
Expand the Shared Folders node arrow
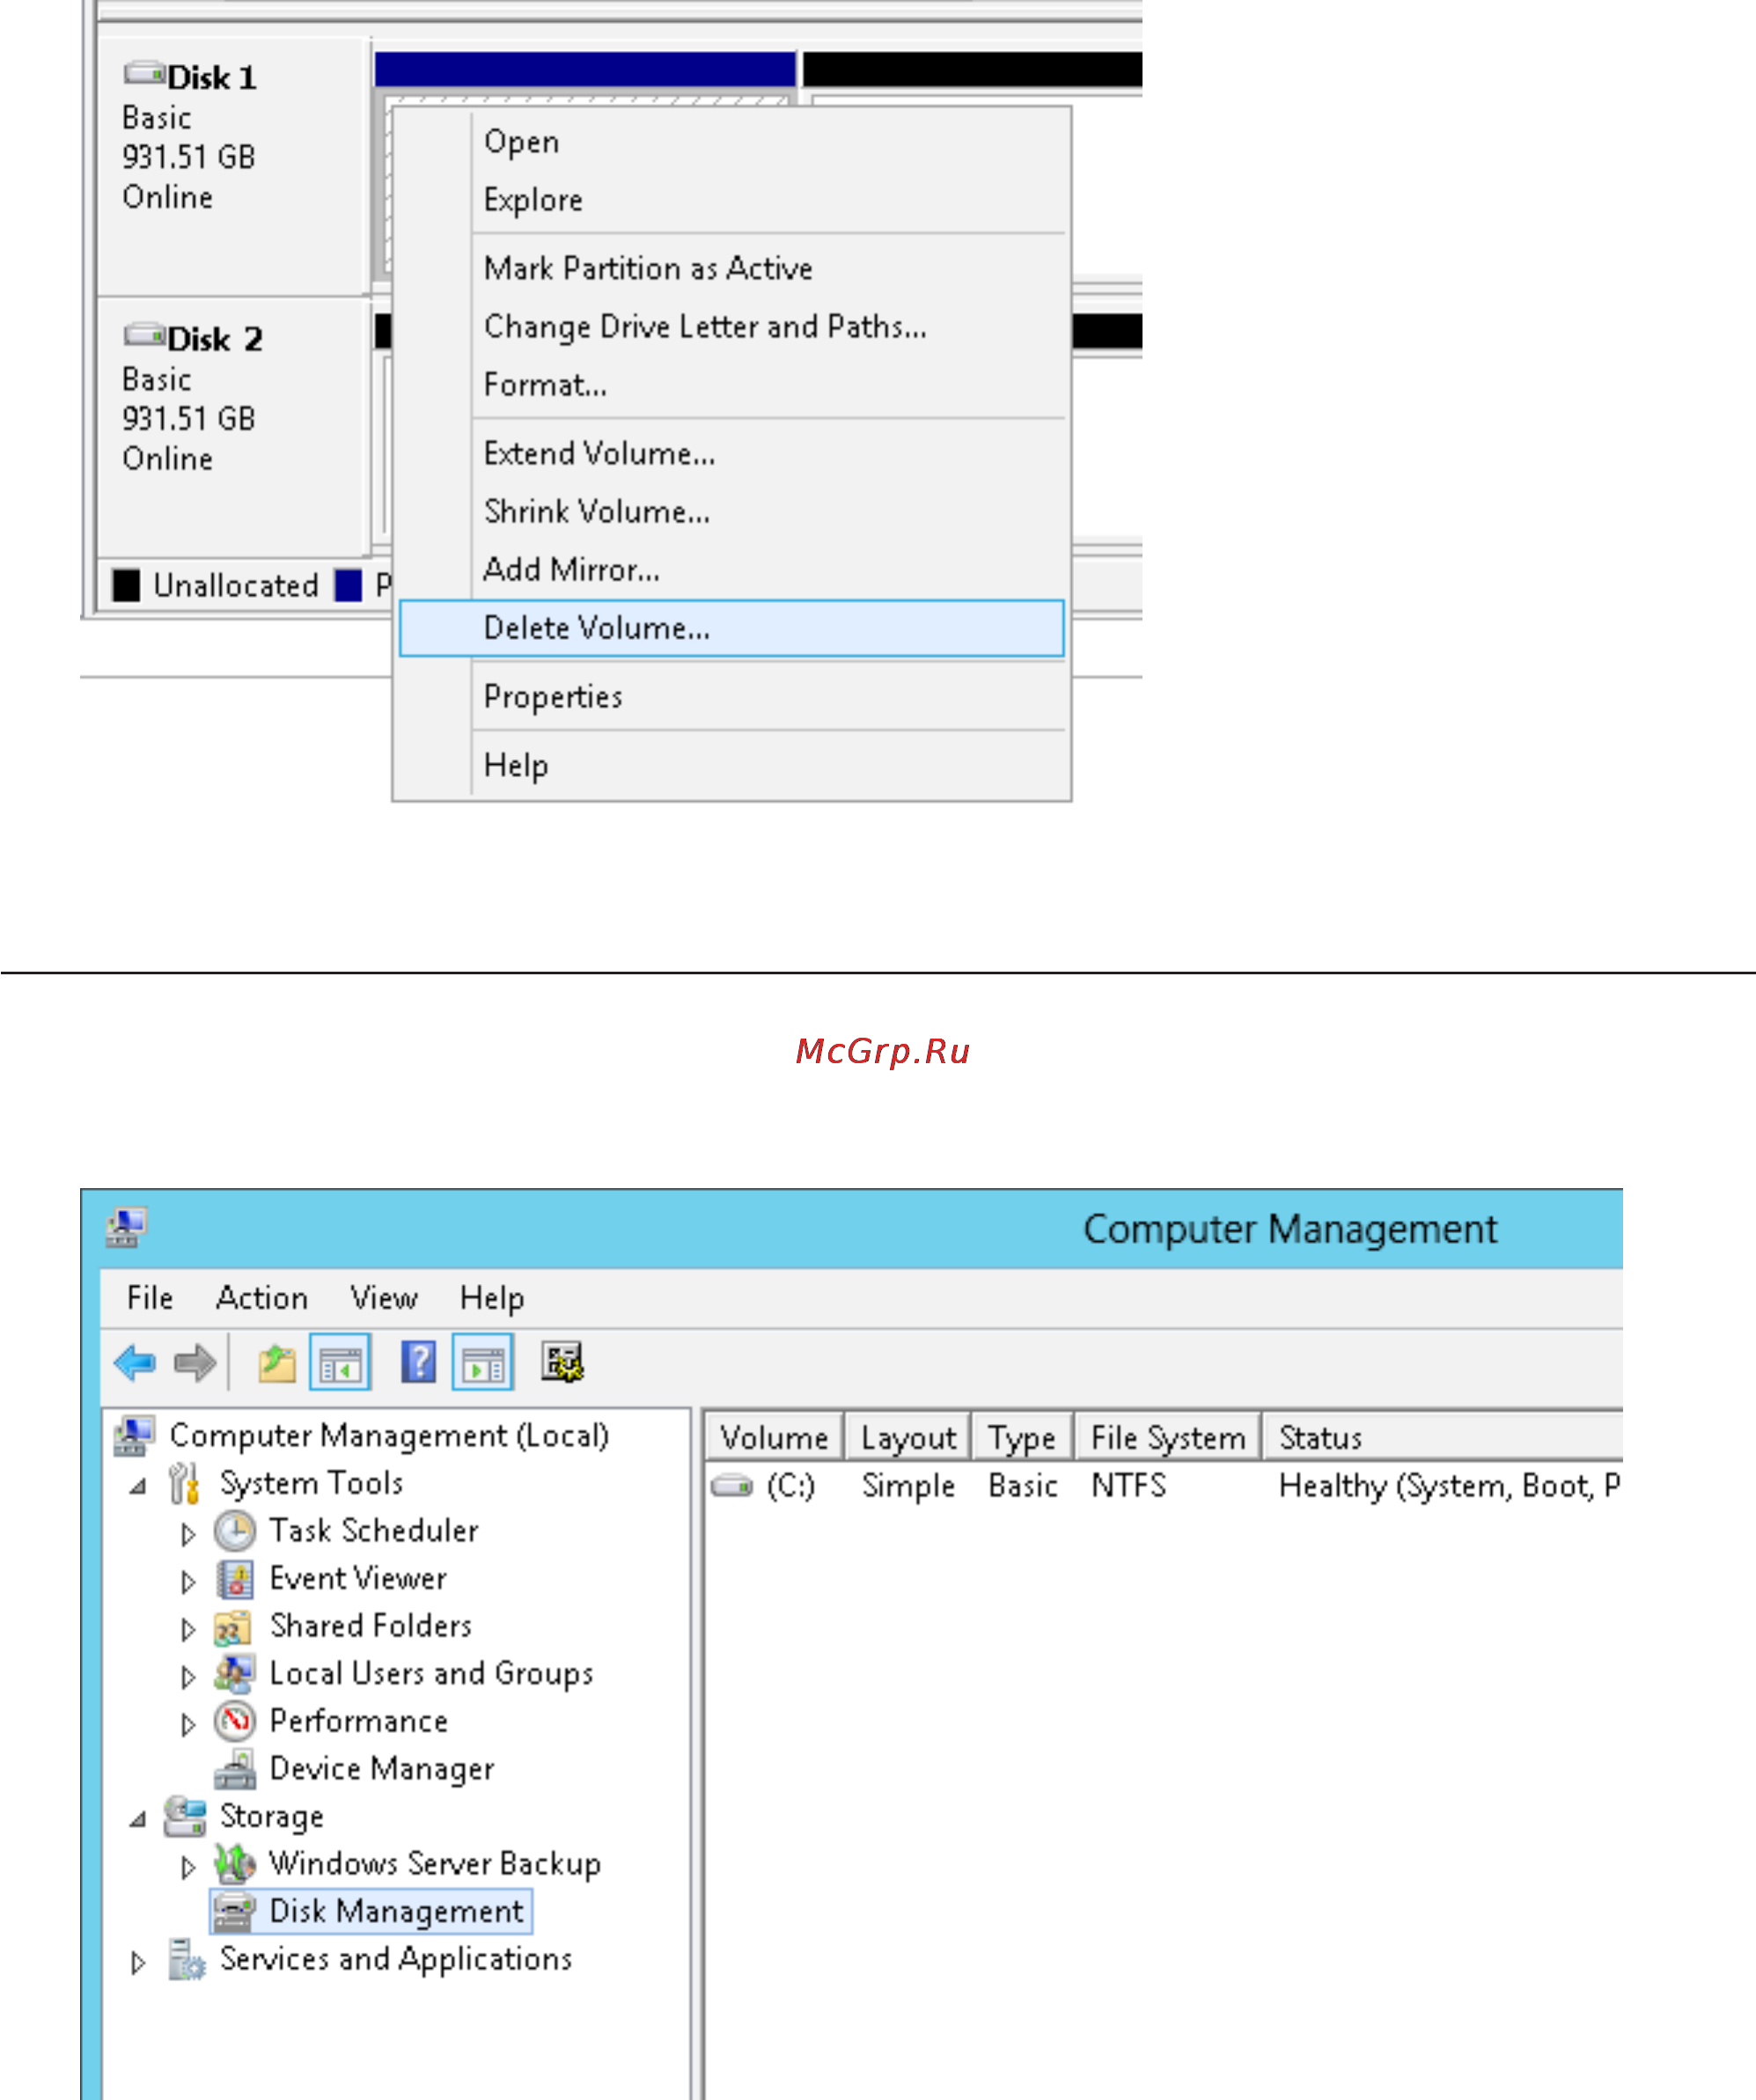[x=188, y=1630]
